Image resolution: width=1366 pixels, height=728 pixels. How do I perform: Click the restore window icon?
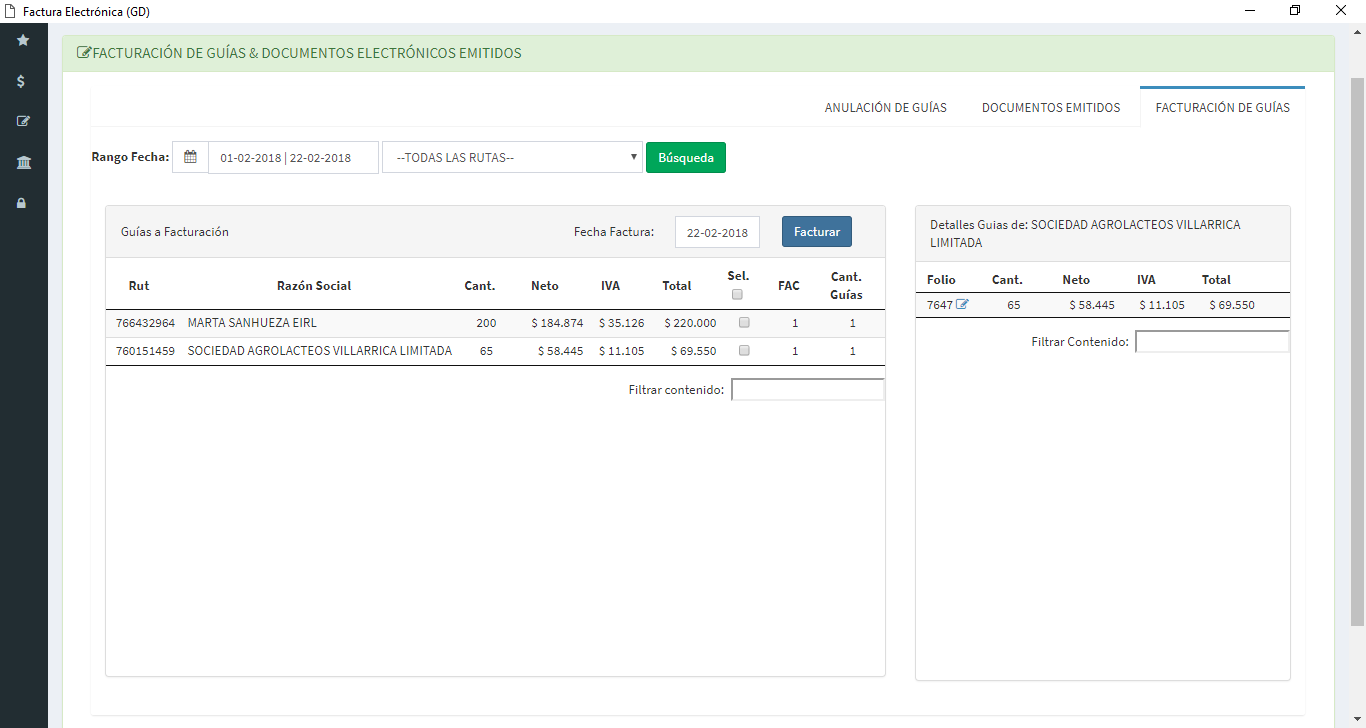[x=1295, y=11]
